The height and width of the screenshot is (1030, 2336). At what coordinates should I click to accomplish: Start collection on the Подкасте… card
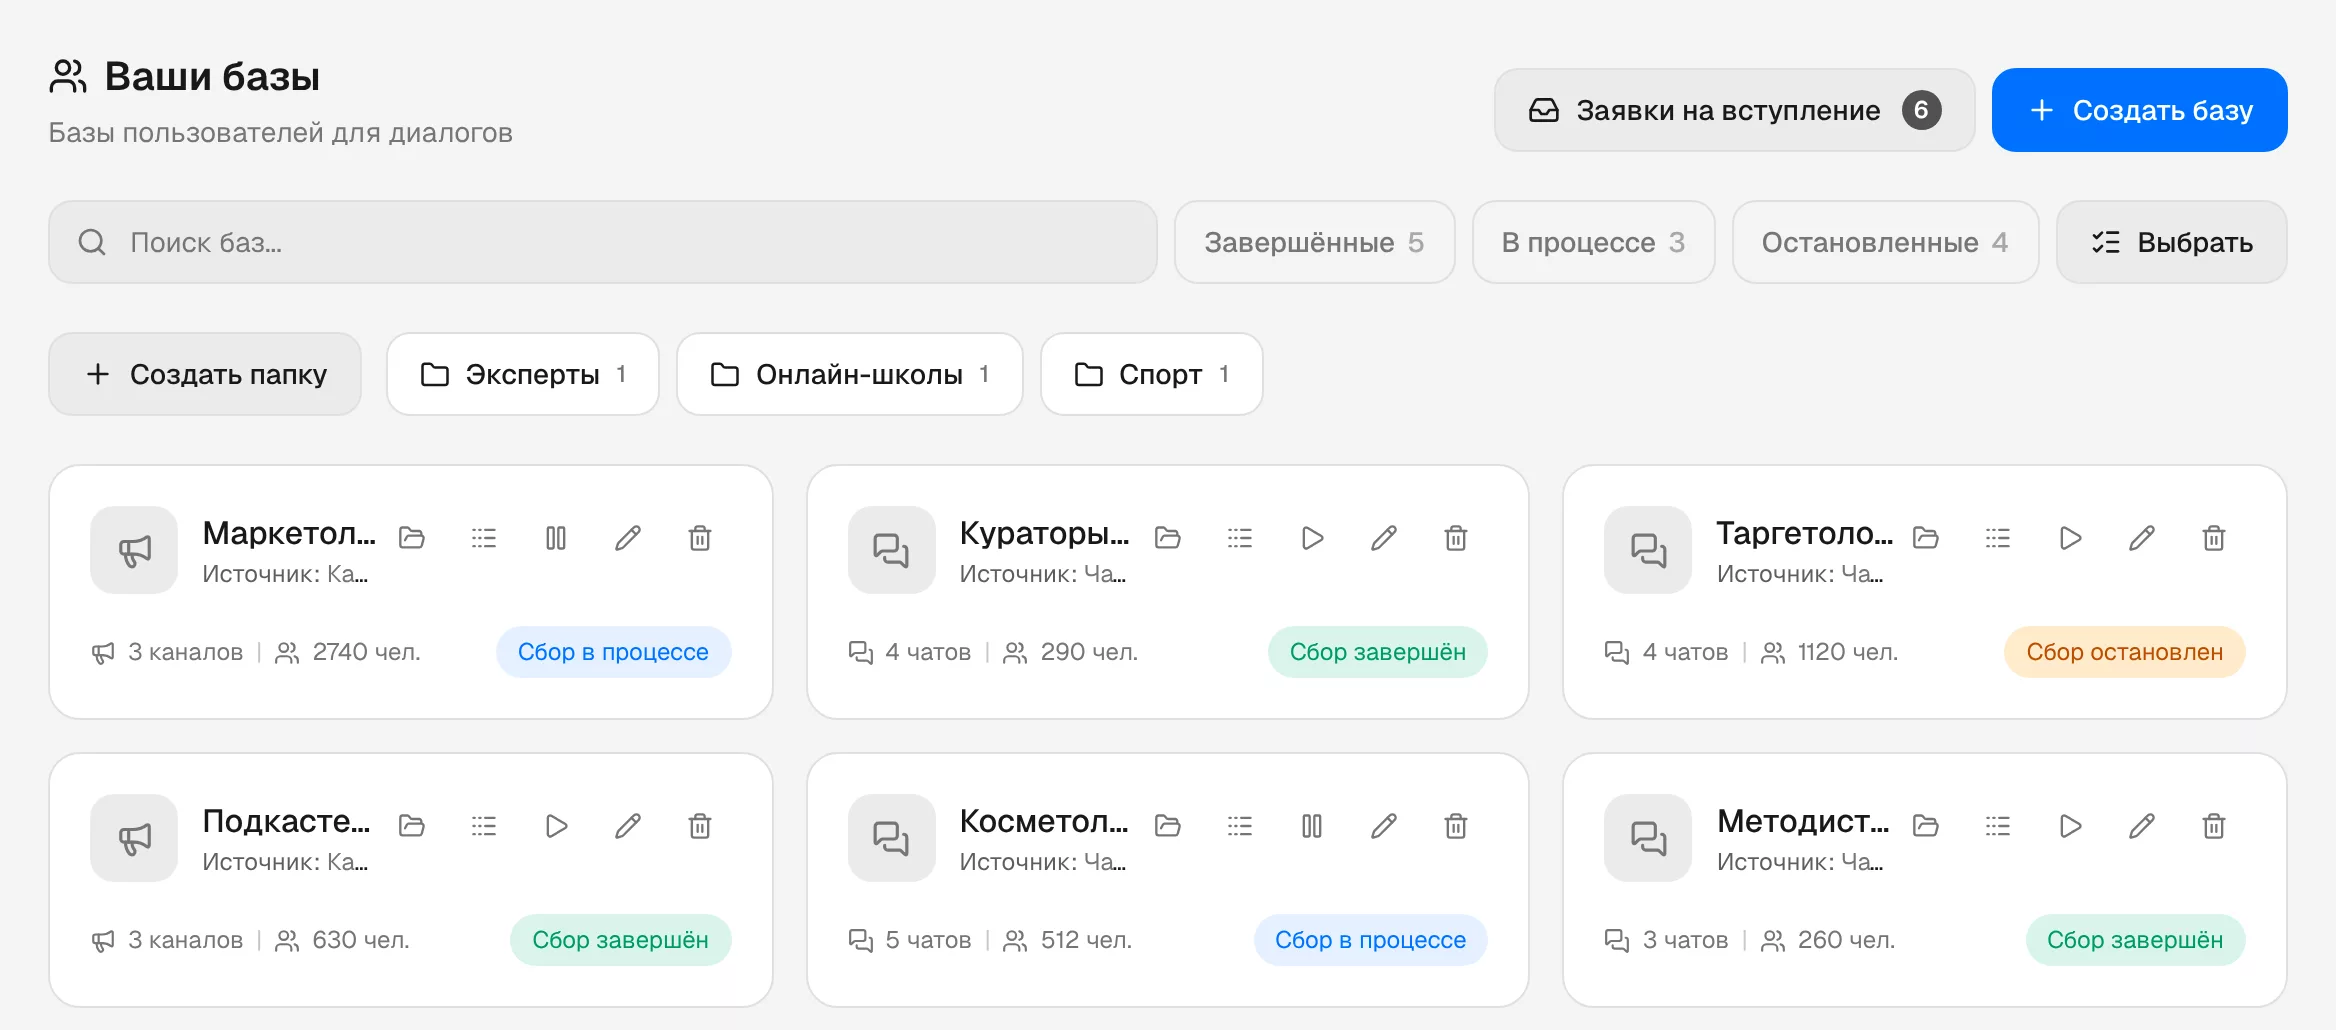(x=556, y=826)
